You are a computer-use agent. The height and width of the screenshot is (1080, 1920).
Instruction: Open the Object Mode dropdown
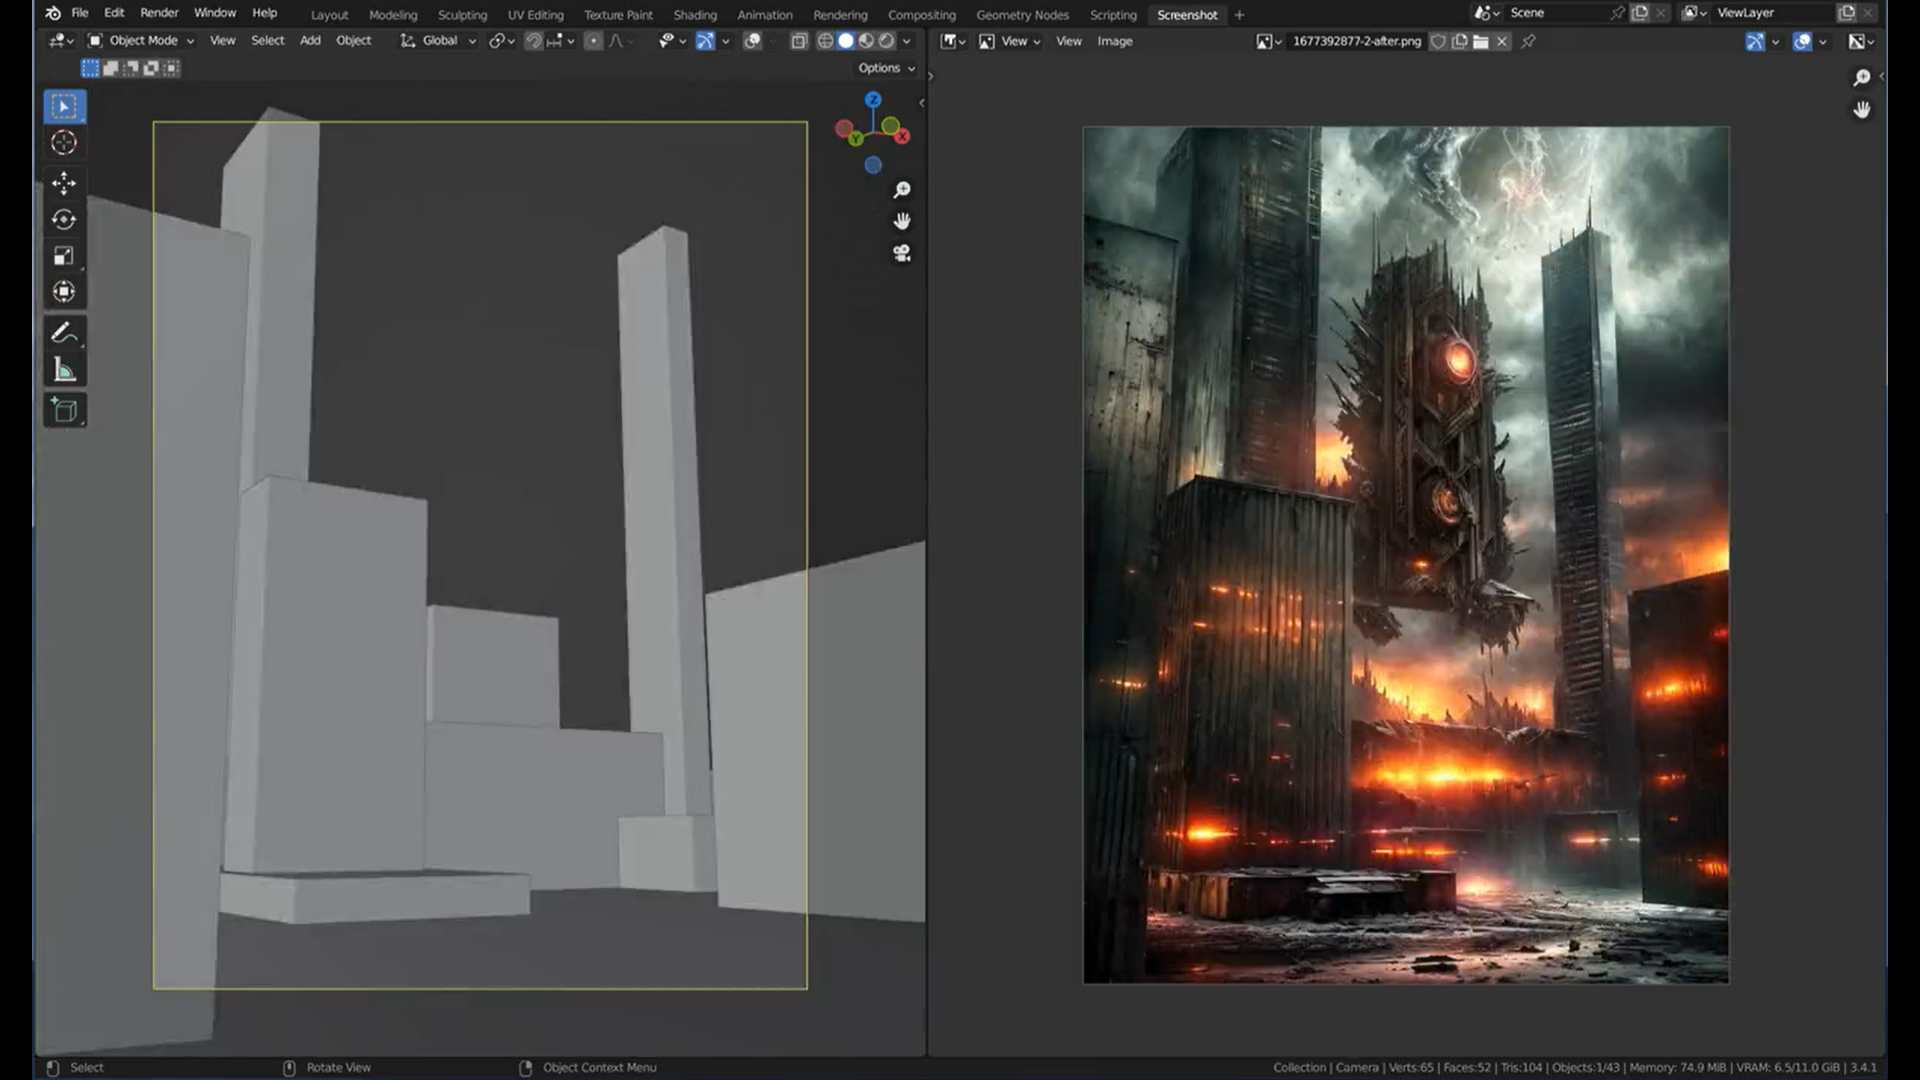click(x=141, y=41)
